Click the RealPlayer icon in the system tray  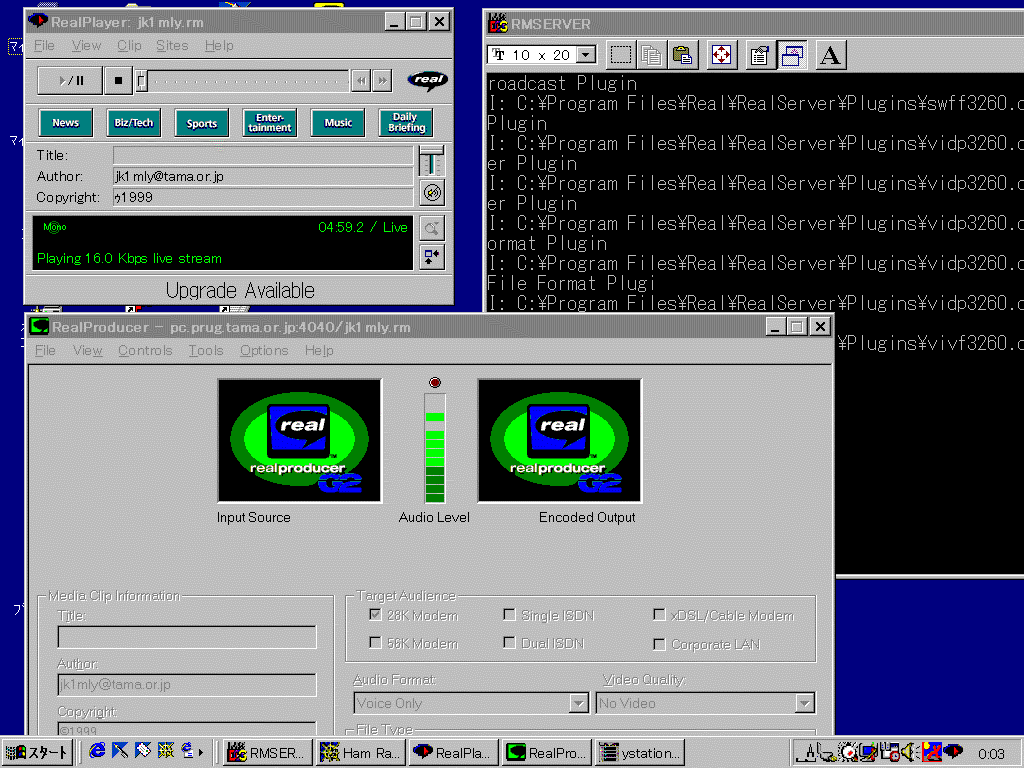coord(953,752)
